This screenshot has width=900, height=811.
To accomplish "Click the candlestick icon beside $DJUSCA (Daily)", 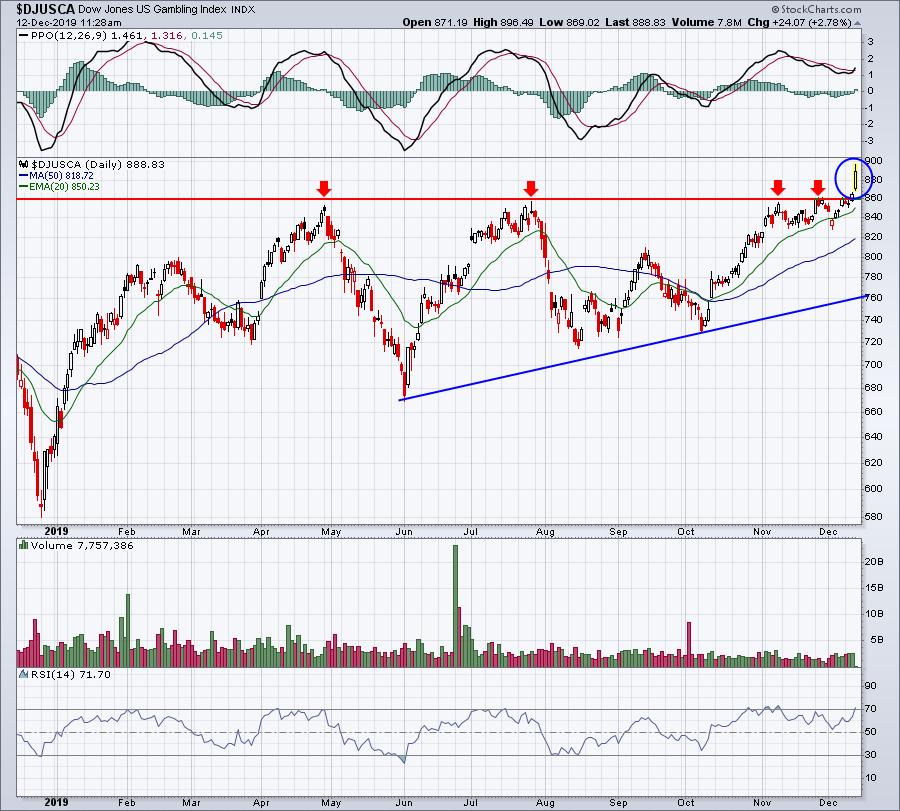I will pyautogui.click(x=24, y=164).
